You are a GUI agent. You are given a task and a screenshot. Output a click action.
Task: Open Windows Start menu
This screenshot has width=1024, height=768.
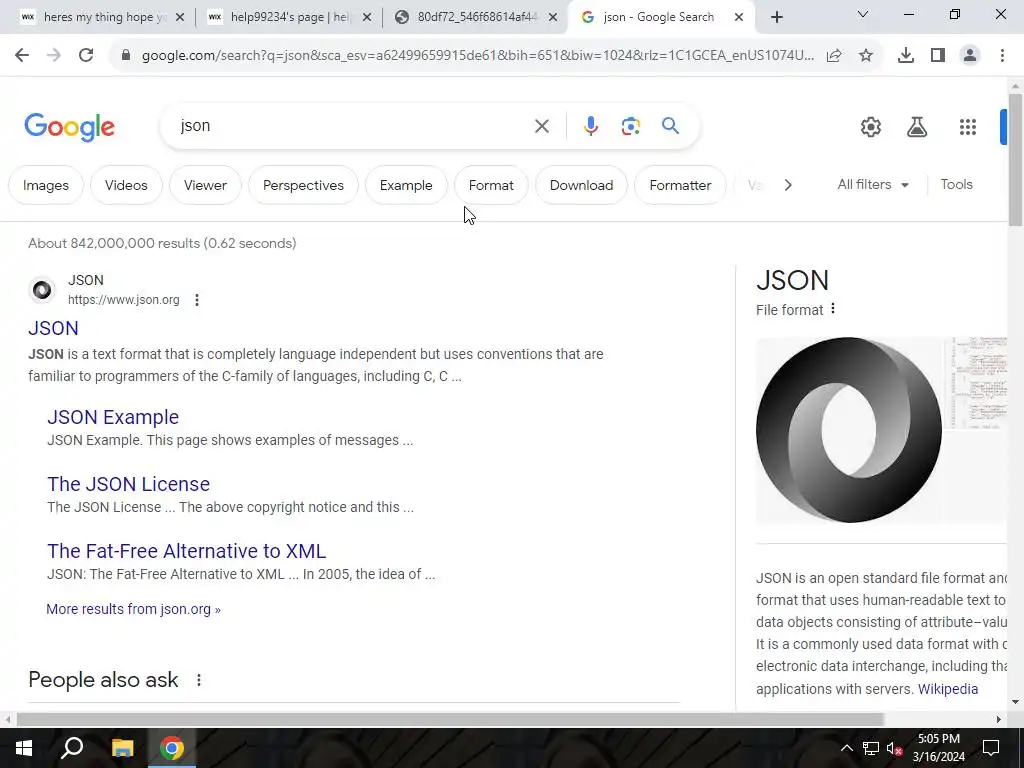[24, 748]
